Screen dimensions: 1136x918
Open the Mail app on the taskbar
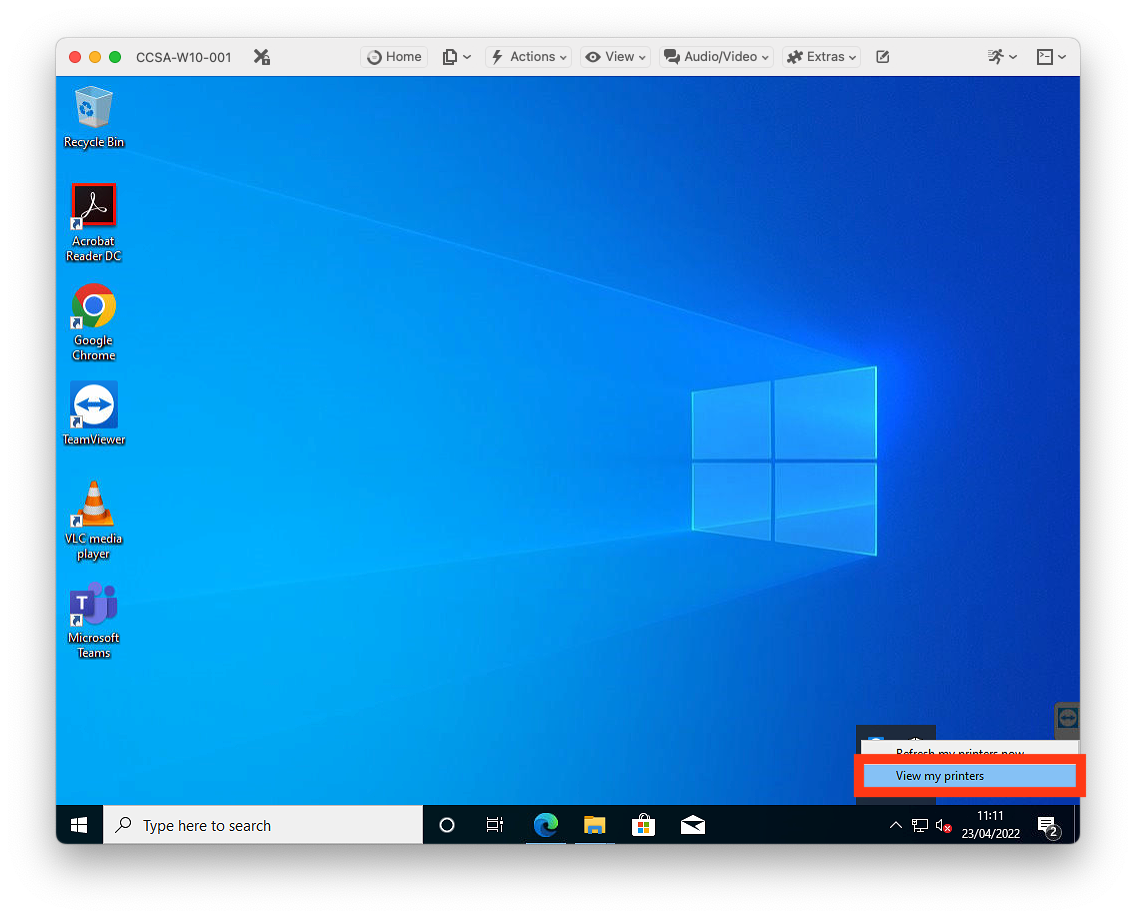tap(693, 825)
